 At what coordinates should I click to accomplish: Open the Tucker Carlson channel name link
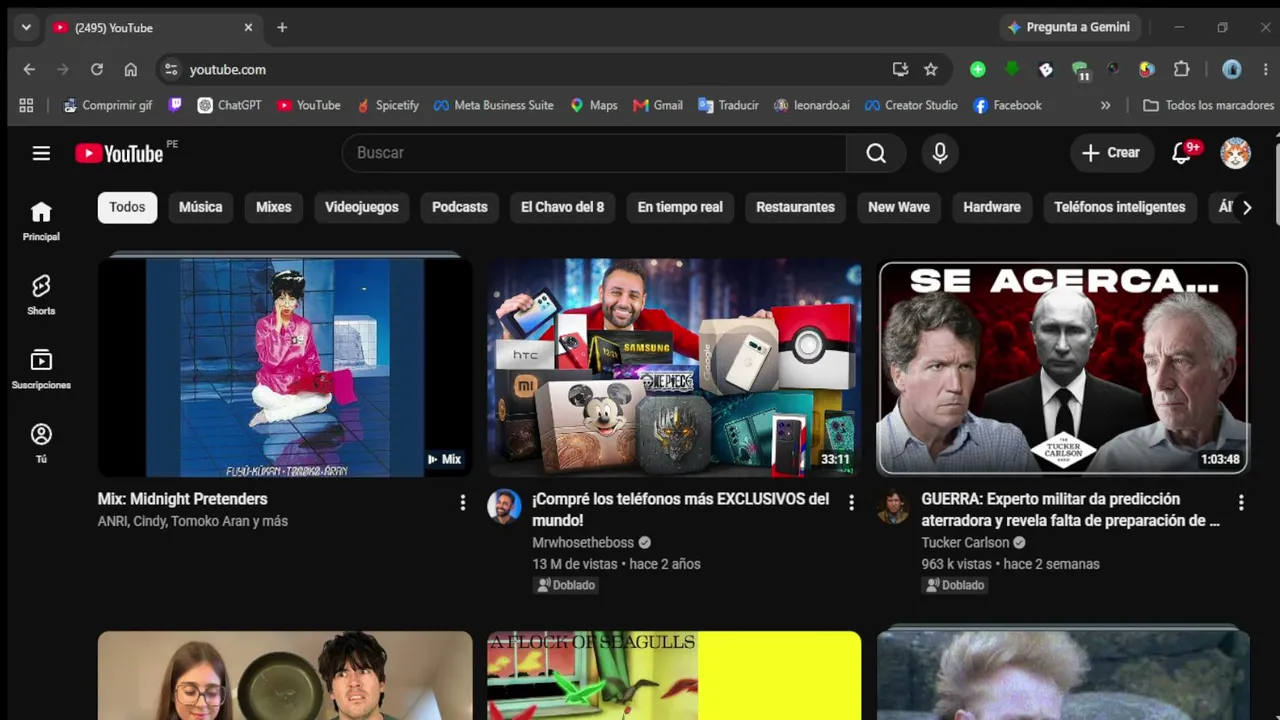point(965,542)
